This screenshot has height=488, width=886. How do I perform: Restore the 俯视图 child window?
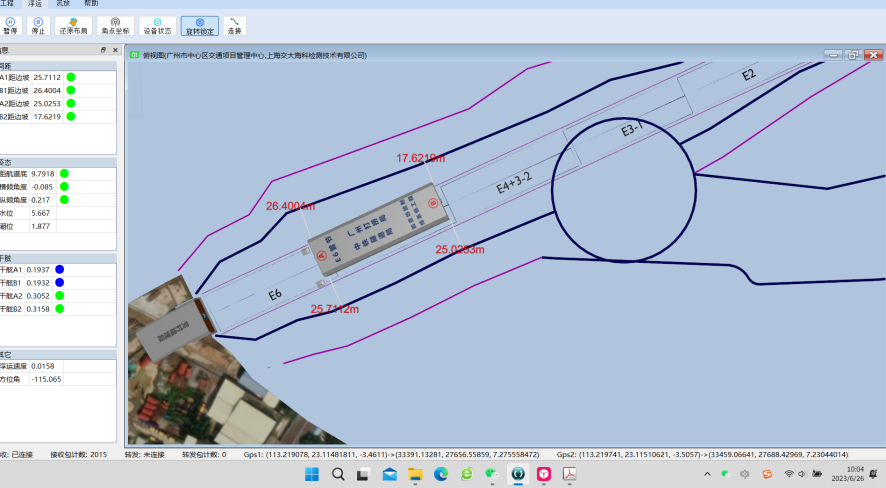pyautogui.click(x=853, y=55)
